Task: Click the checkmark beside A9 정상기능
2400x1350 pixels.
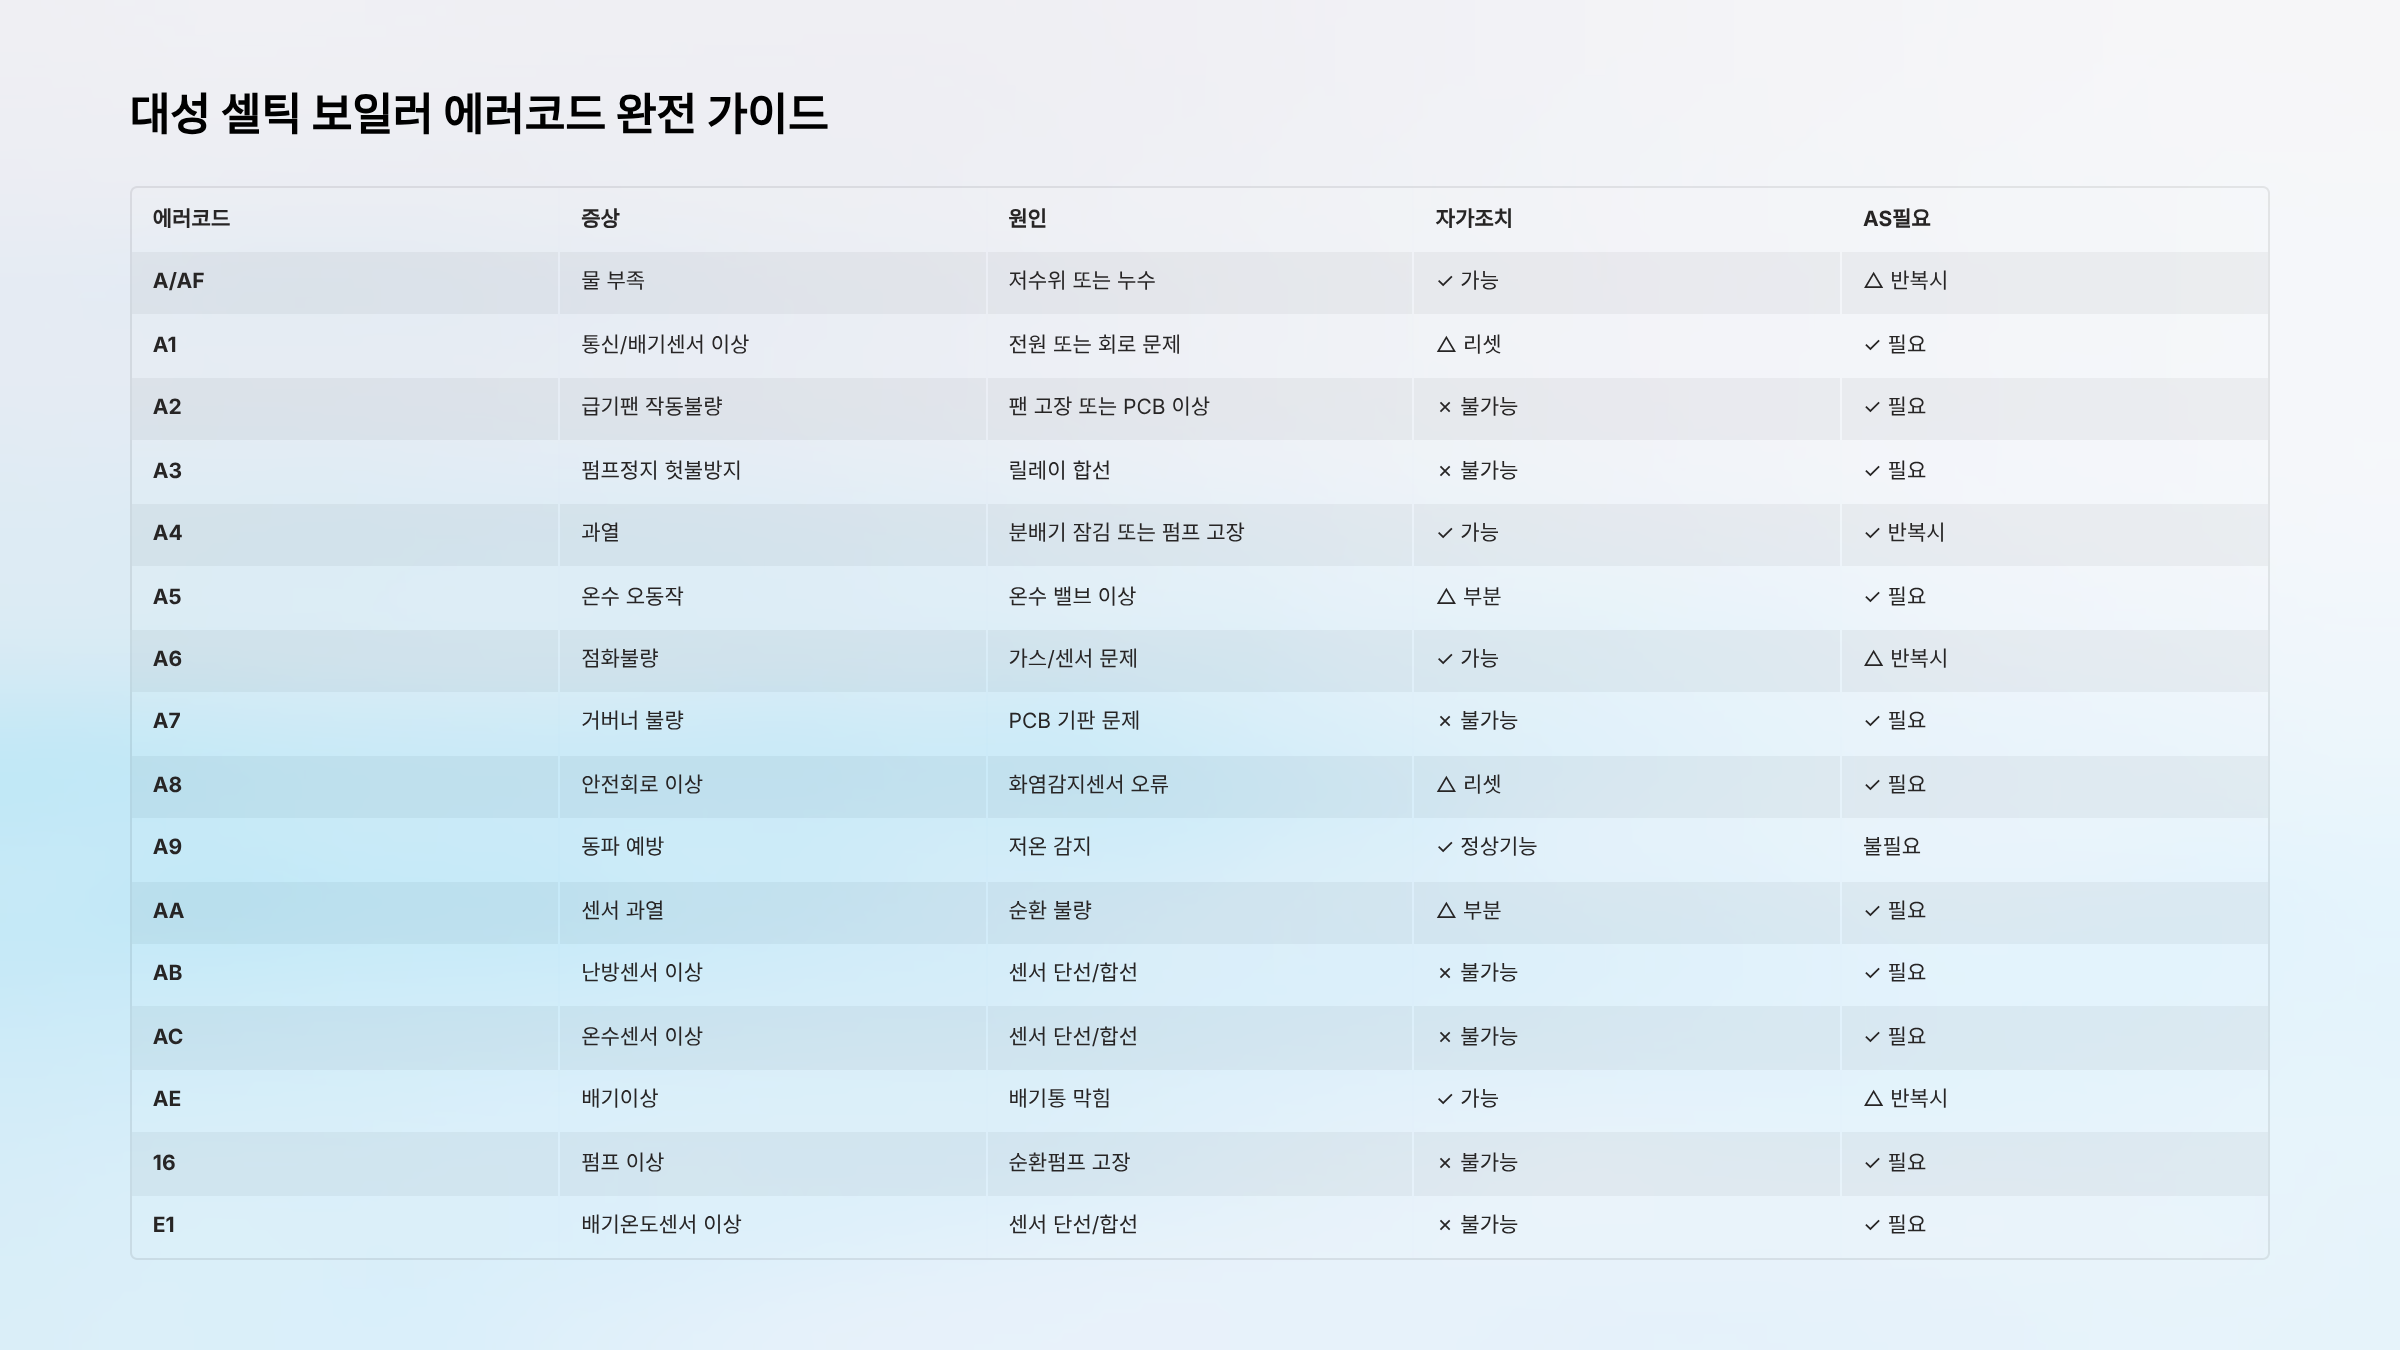Action: [x=1444, y=847]
